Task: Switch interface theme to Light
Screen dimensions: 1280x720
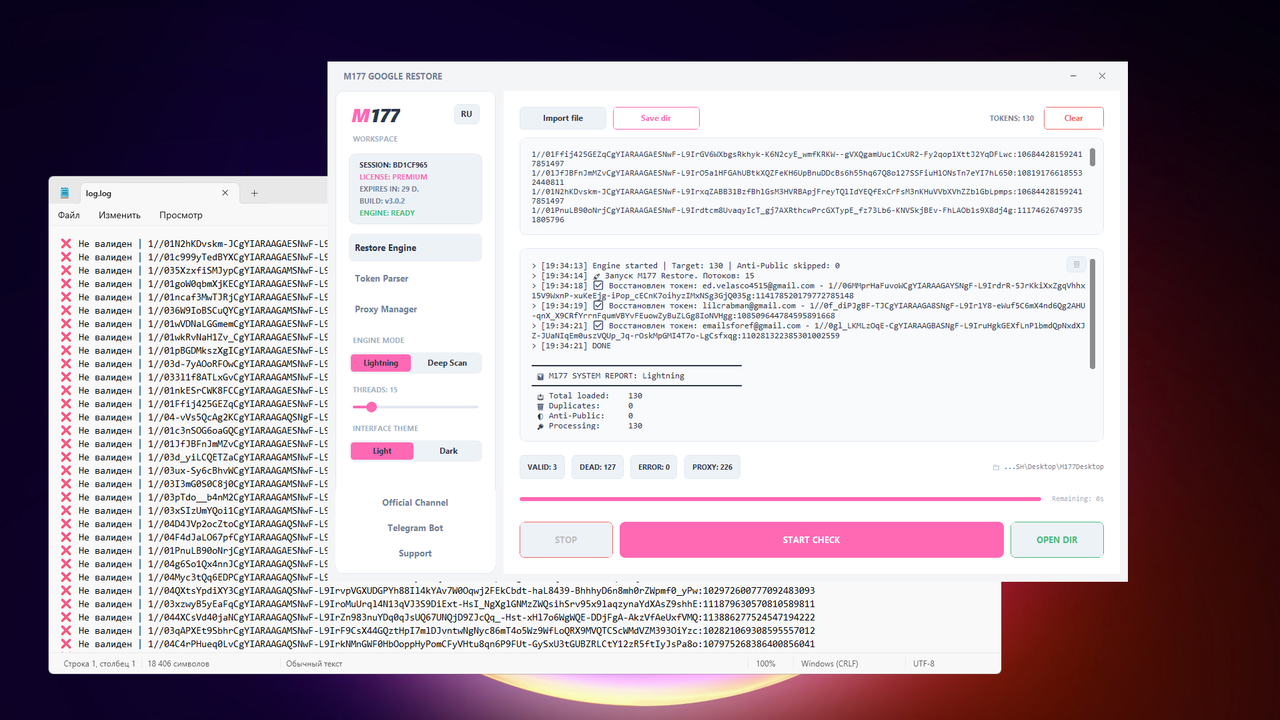Action: click(382, 451)
